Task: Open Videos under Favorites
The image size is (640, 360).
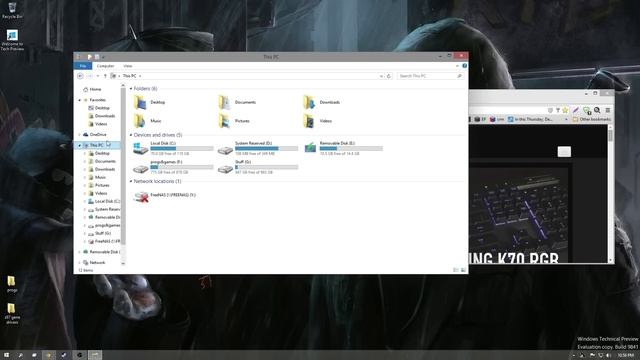Action: click(98, 124)
